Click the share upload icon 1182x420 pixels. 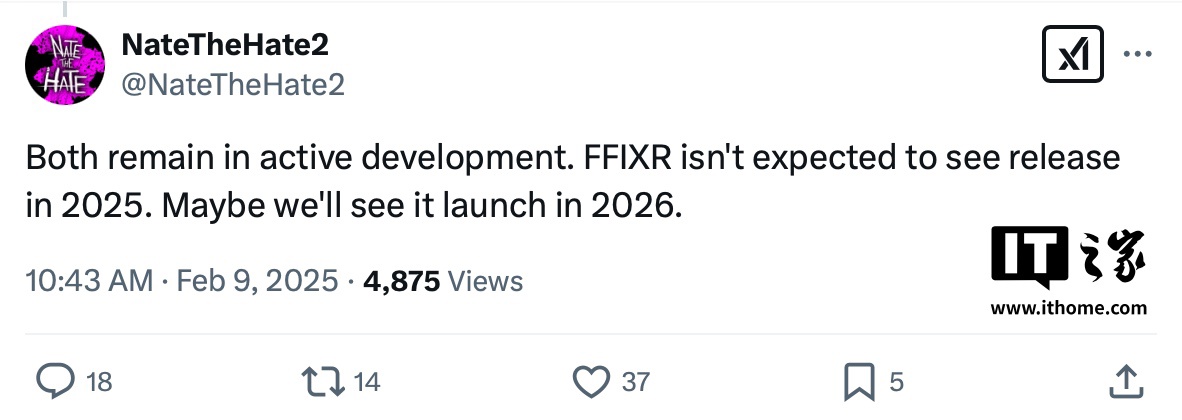pos(1126,380)
